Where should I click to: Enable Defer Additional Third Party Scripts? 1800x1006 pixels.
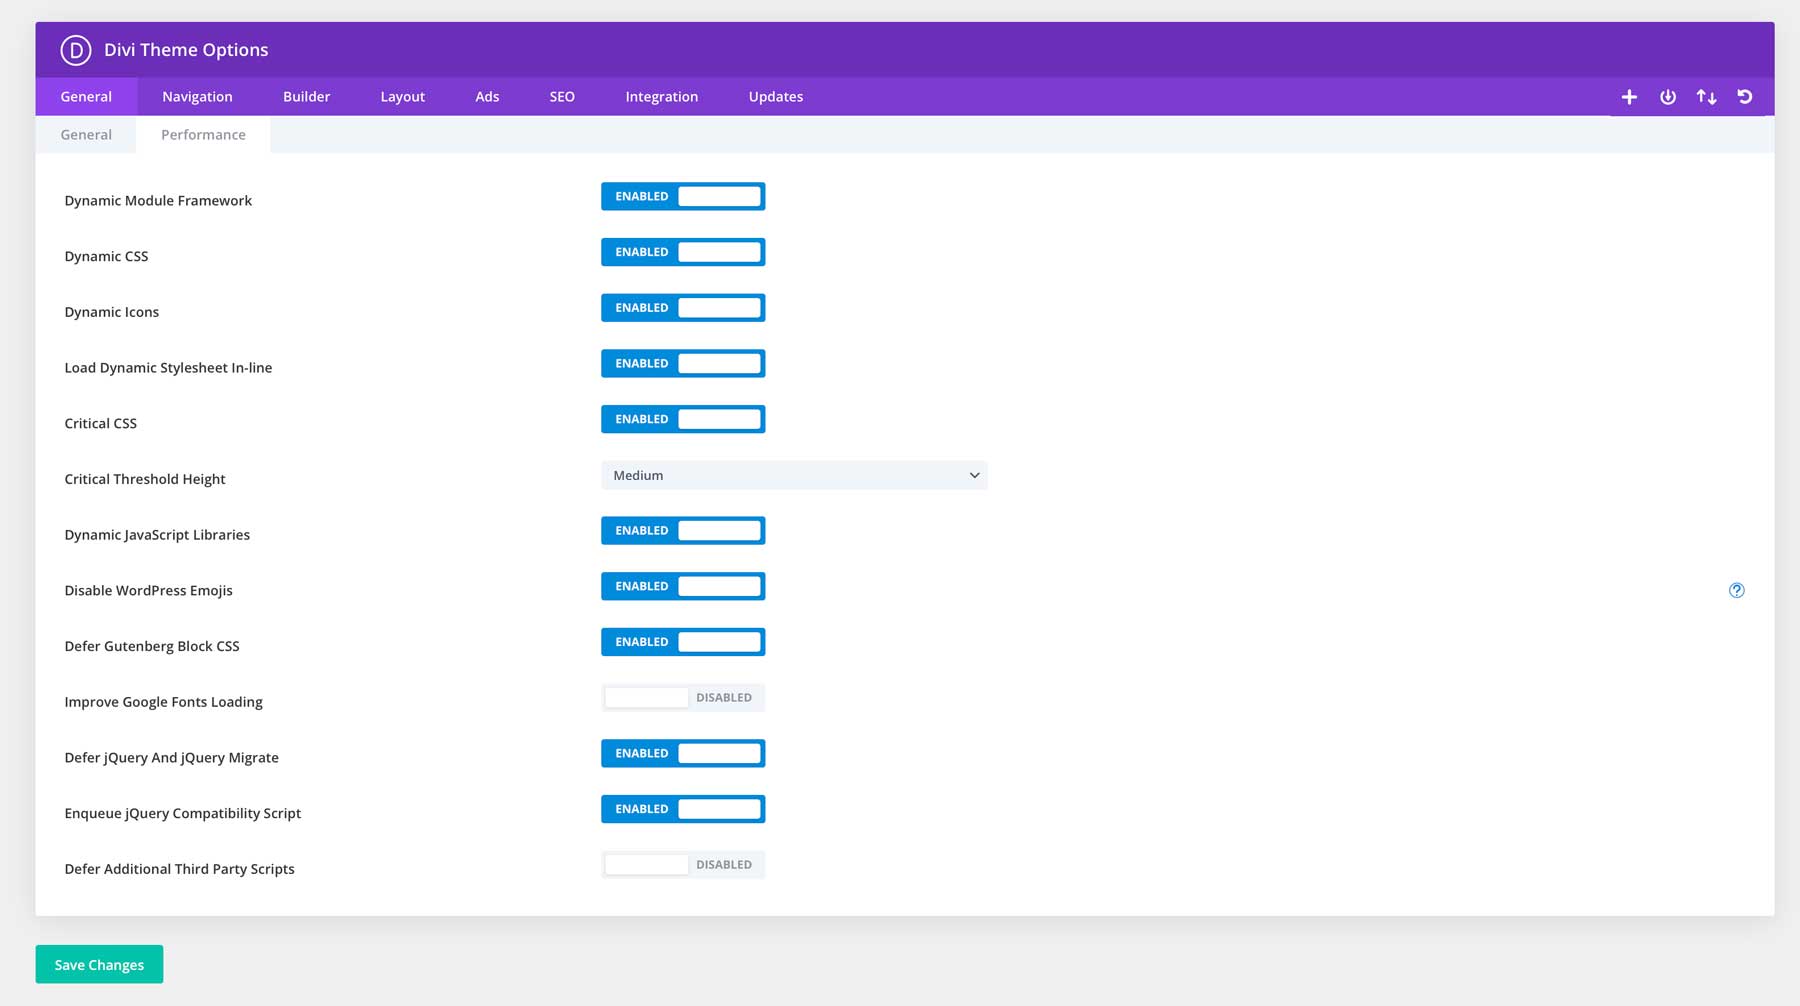point(683,864)
